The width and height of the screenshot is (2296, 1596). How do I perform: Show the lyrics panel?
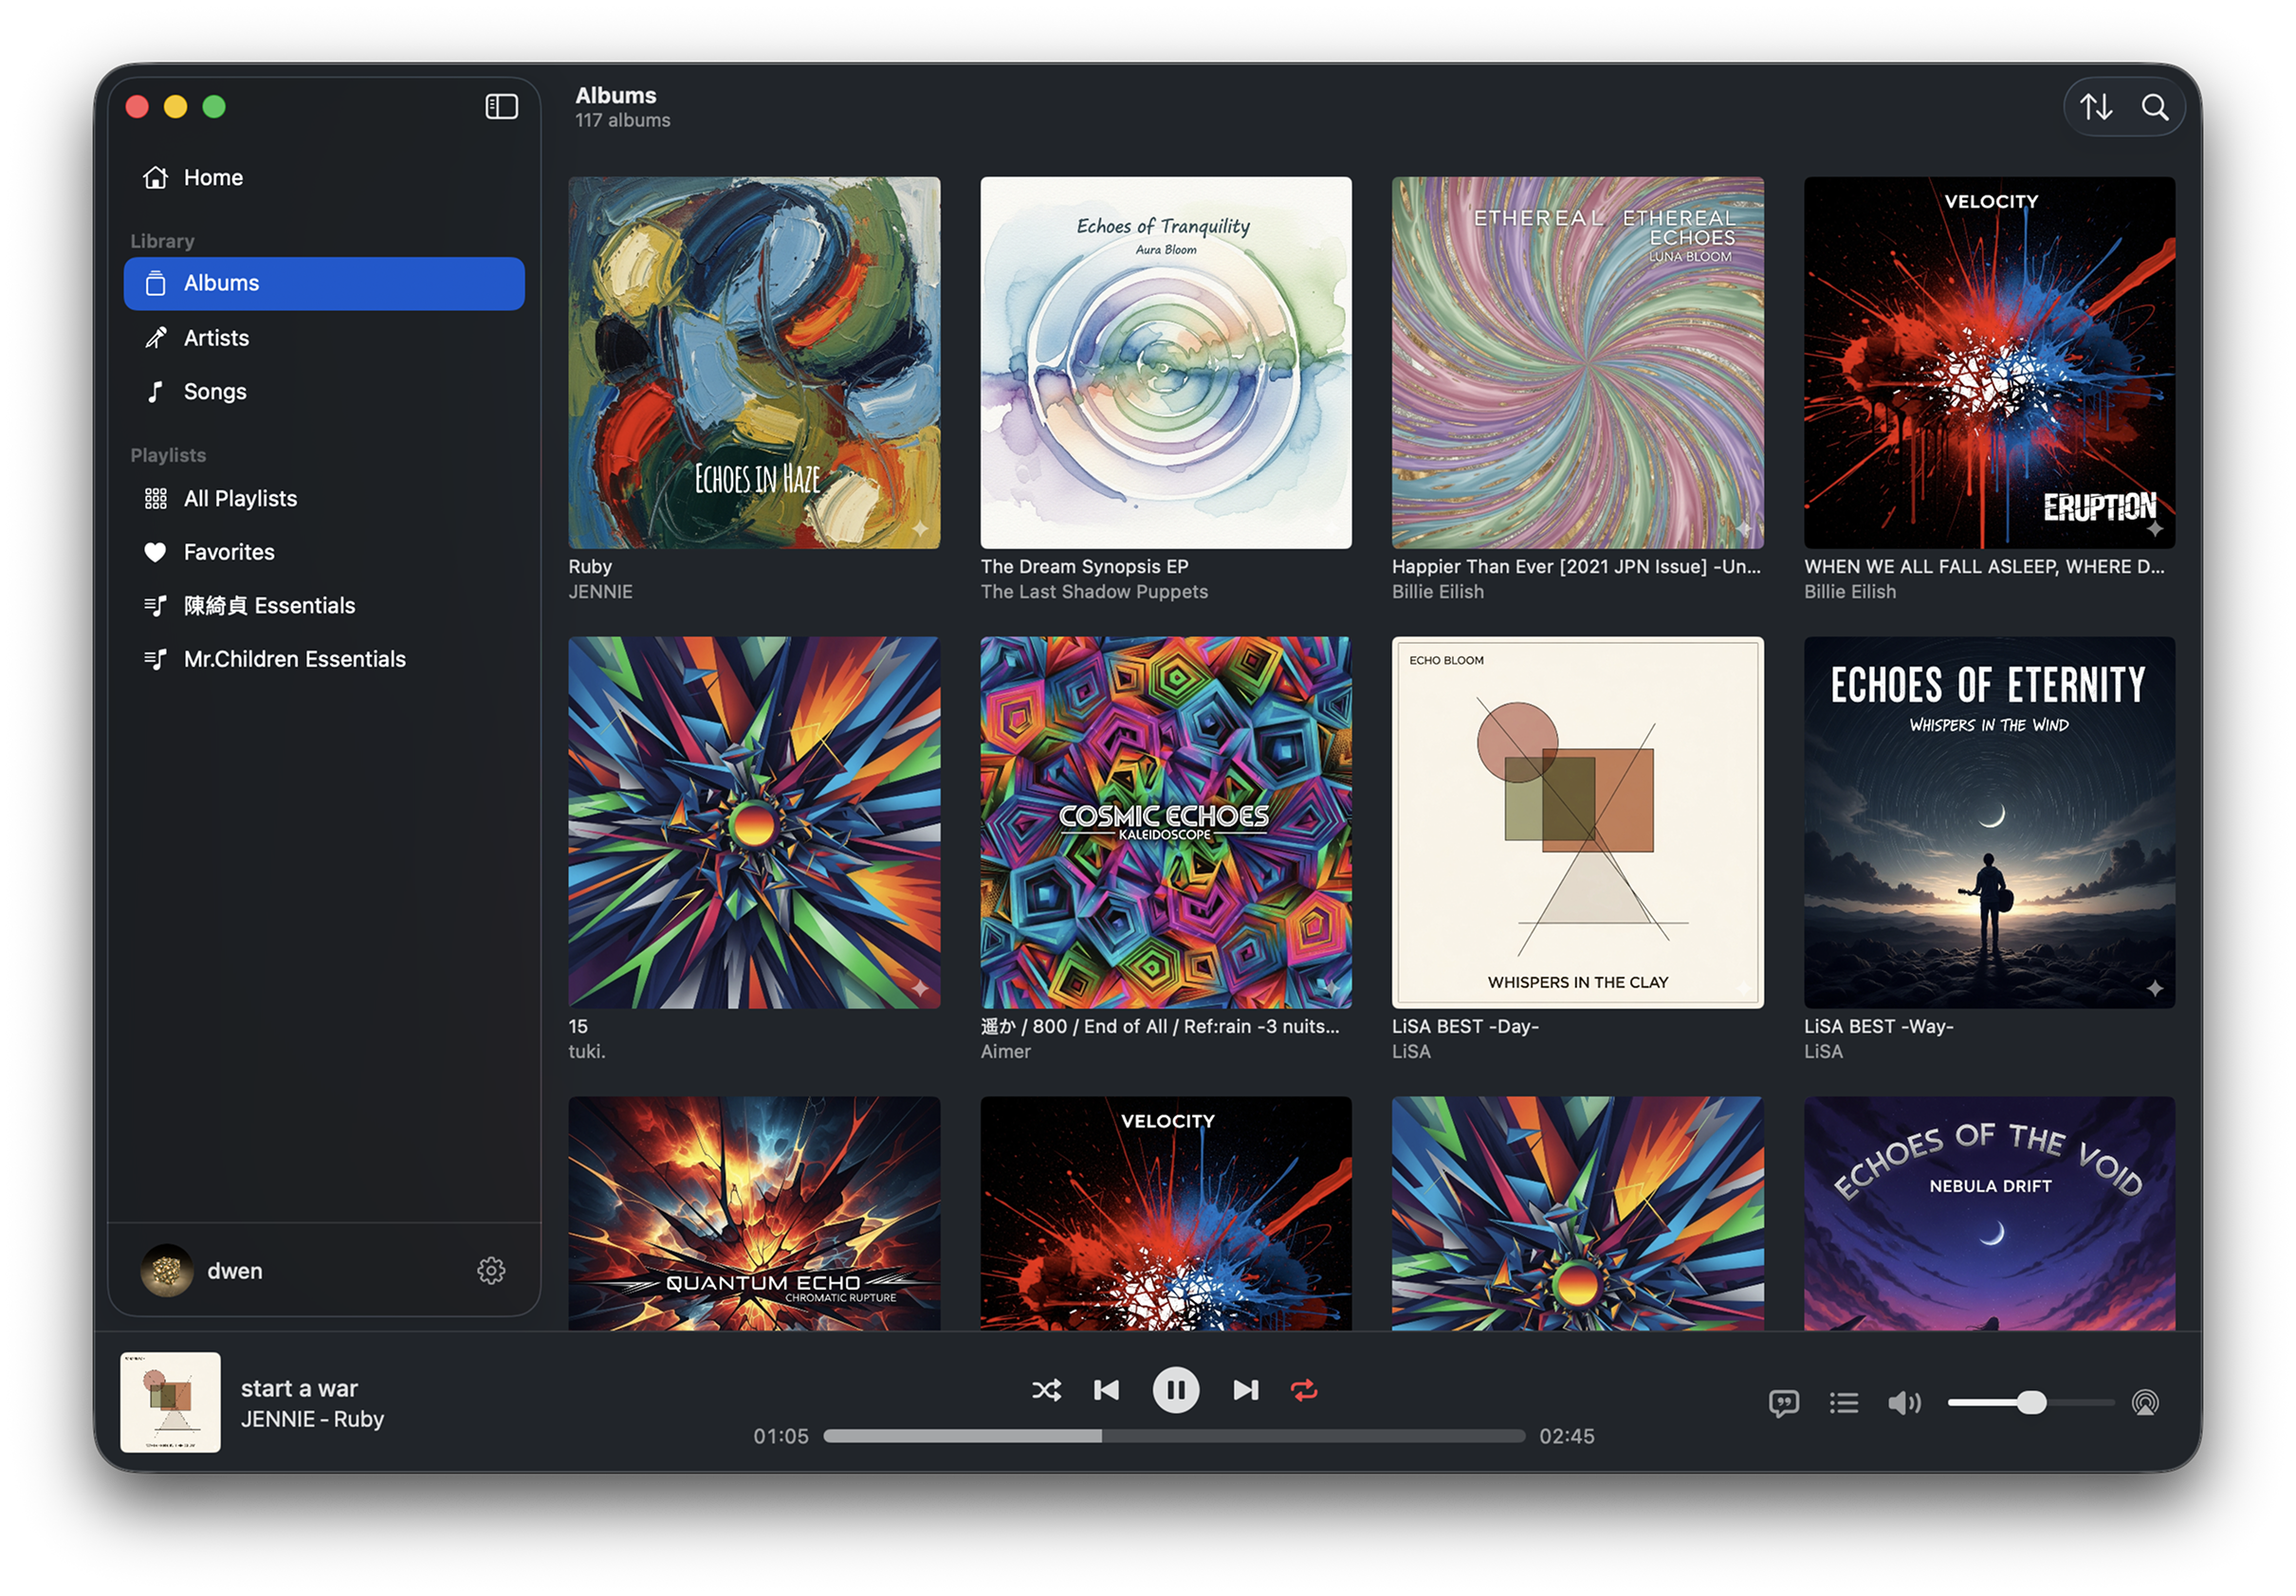click(x=1783, y=1403)
